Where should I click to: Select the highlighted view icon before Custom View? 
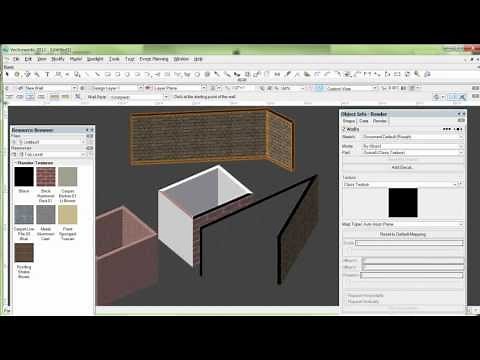[x=319, y=88]
